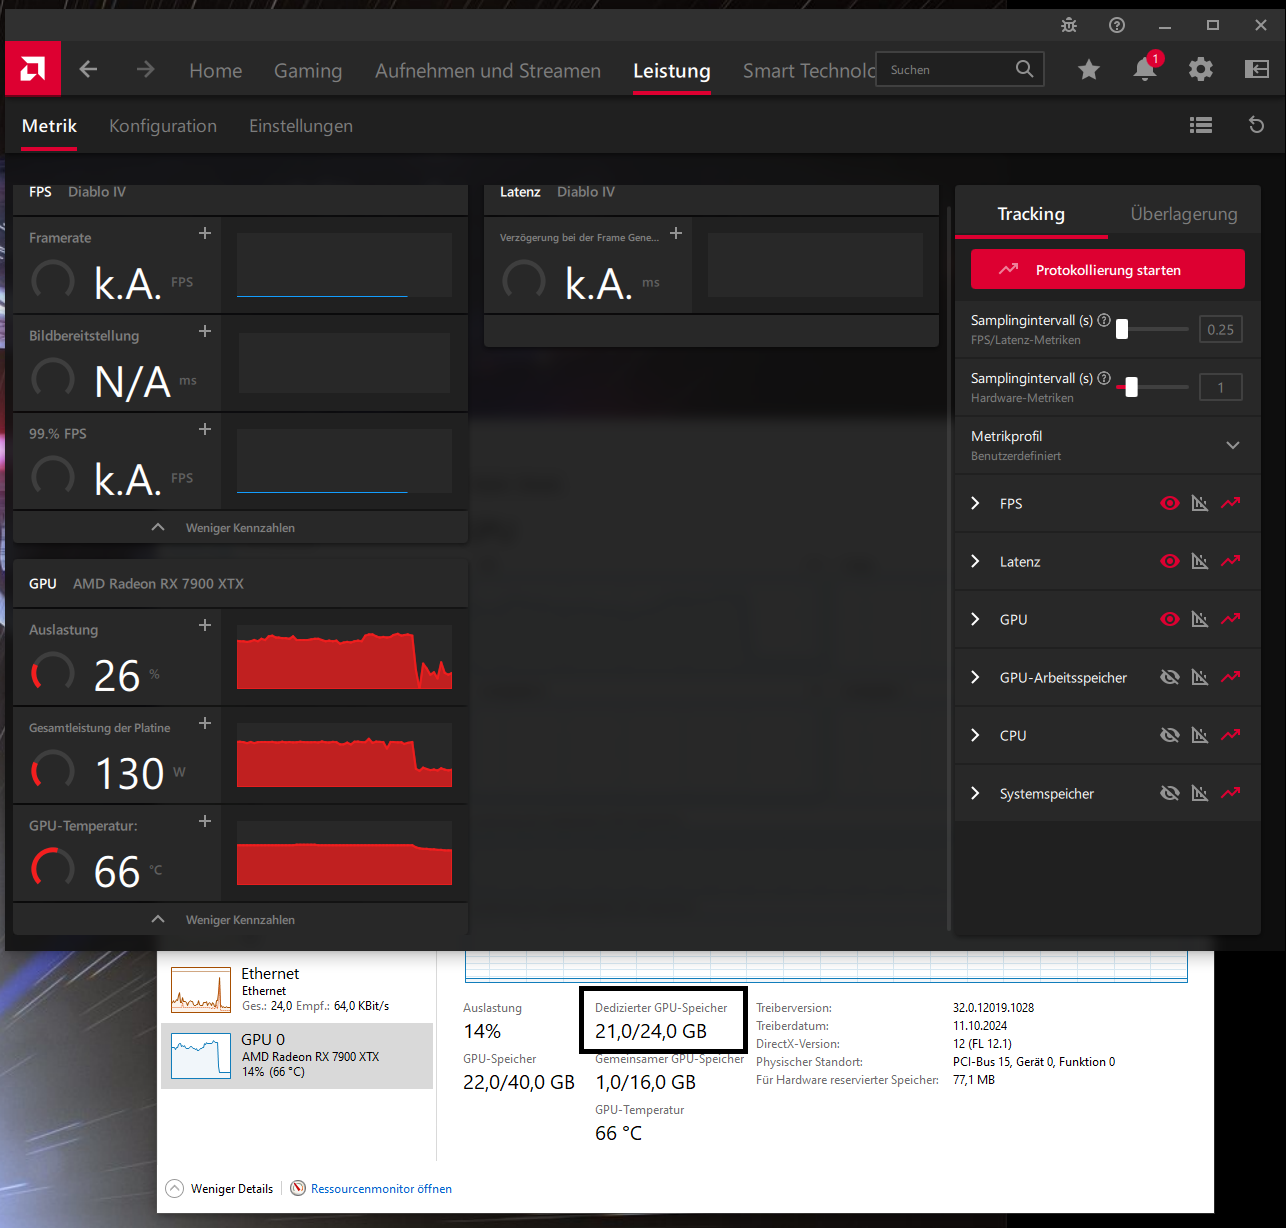The height and width of the screenshot is (1228, 1286).
Task: Open Aufnehmen und Streamen tab
Action: click(488, 71)
